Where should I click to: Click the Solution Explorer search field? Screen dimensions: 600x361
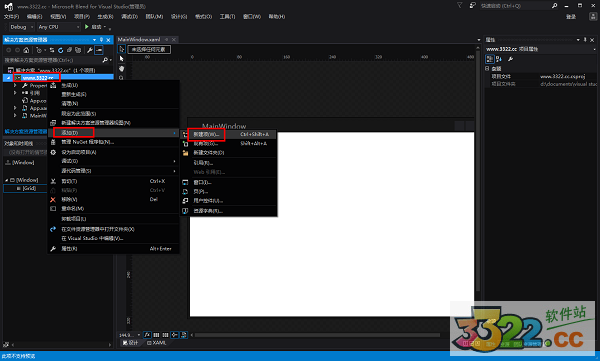[x=53, y=60]
